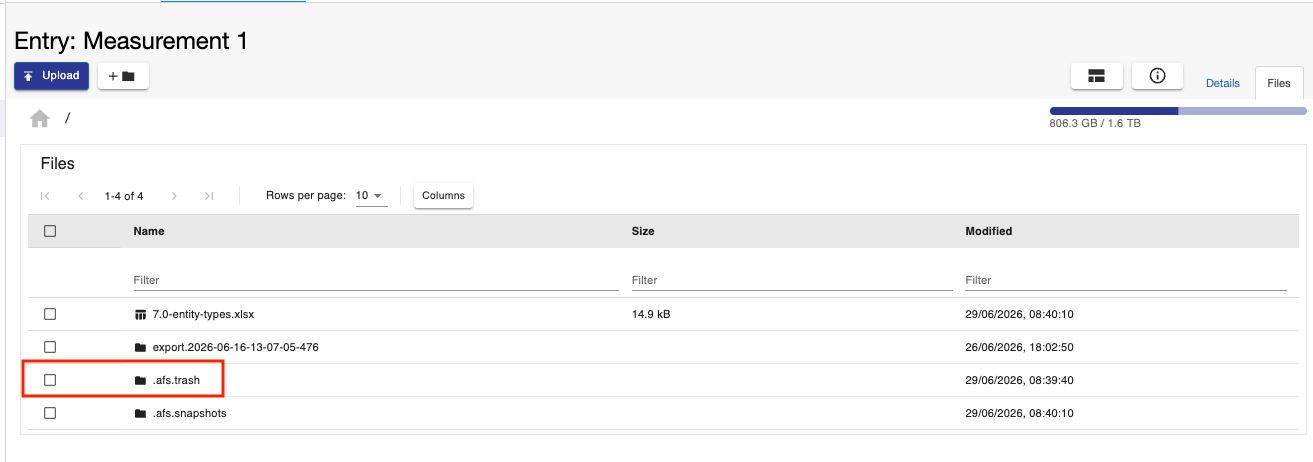Viewport: 1313px width, 462px height.
Task: Click the folder icon of export.2026-06-16-13-07-05-476
Action: pyautogui.click(x=140, y=347)
